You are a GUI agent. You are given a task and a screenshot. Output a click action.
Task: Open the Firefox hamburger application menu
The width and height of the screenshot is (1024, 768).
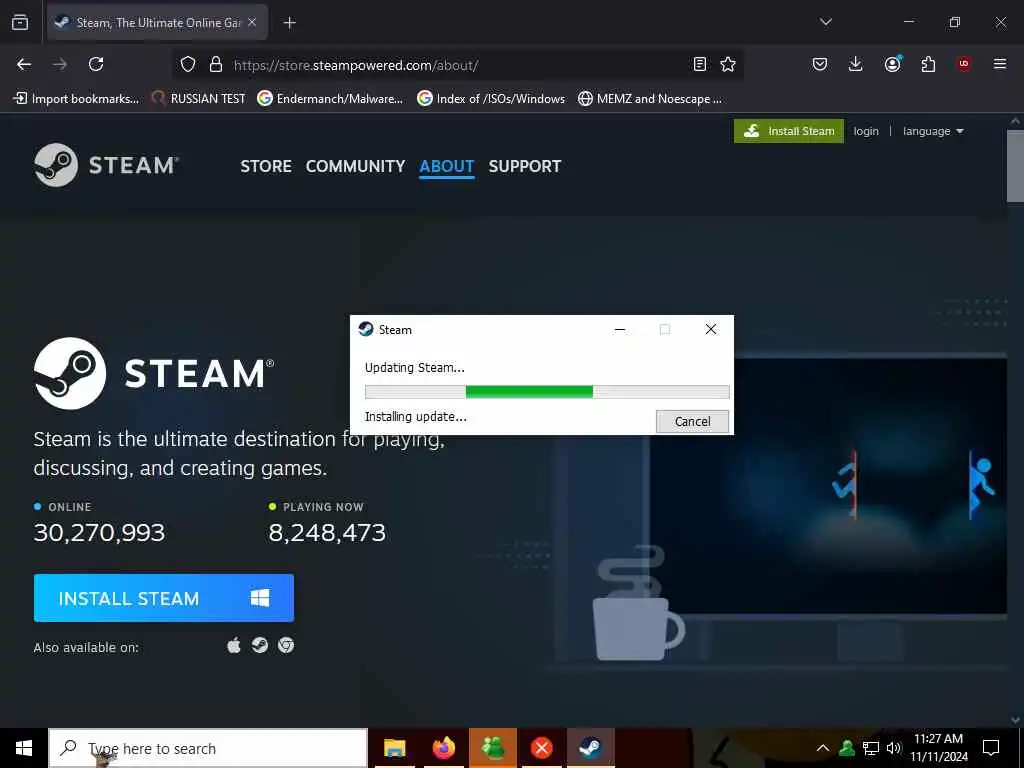point(1000,64)
